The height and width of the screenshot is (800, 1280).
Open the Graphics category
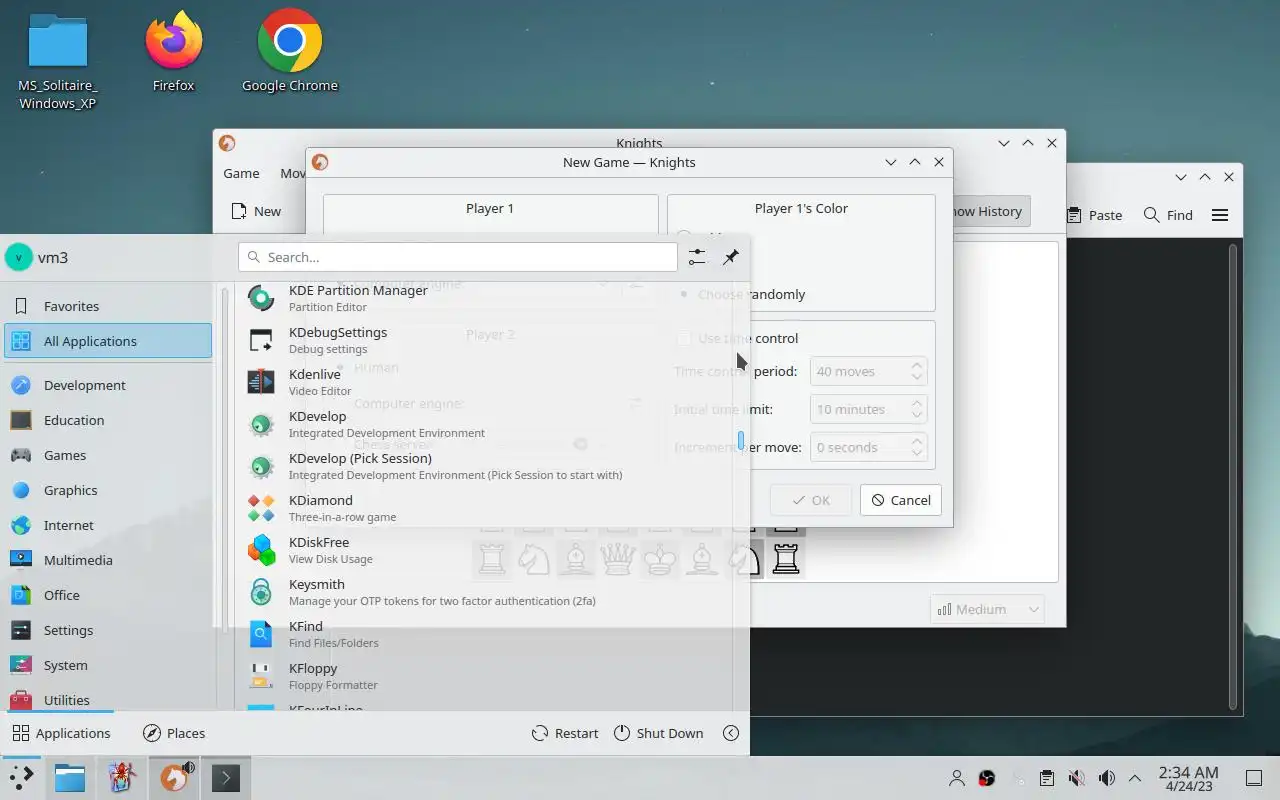pos(108,490)
